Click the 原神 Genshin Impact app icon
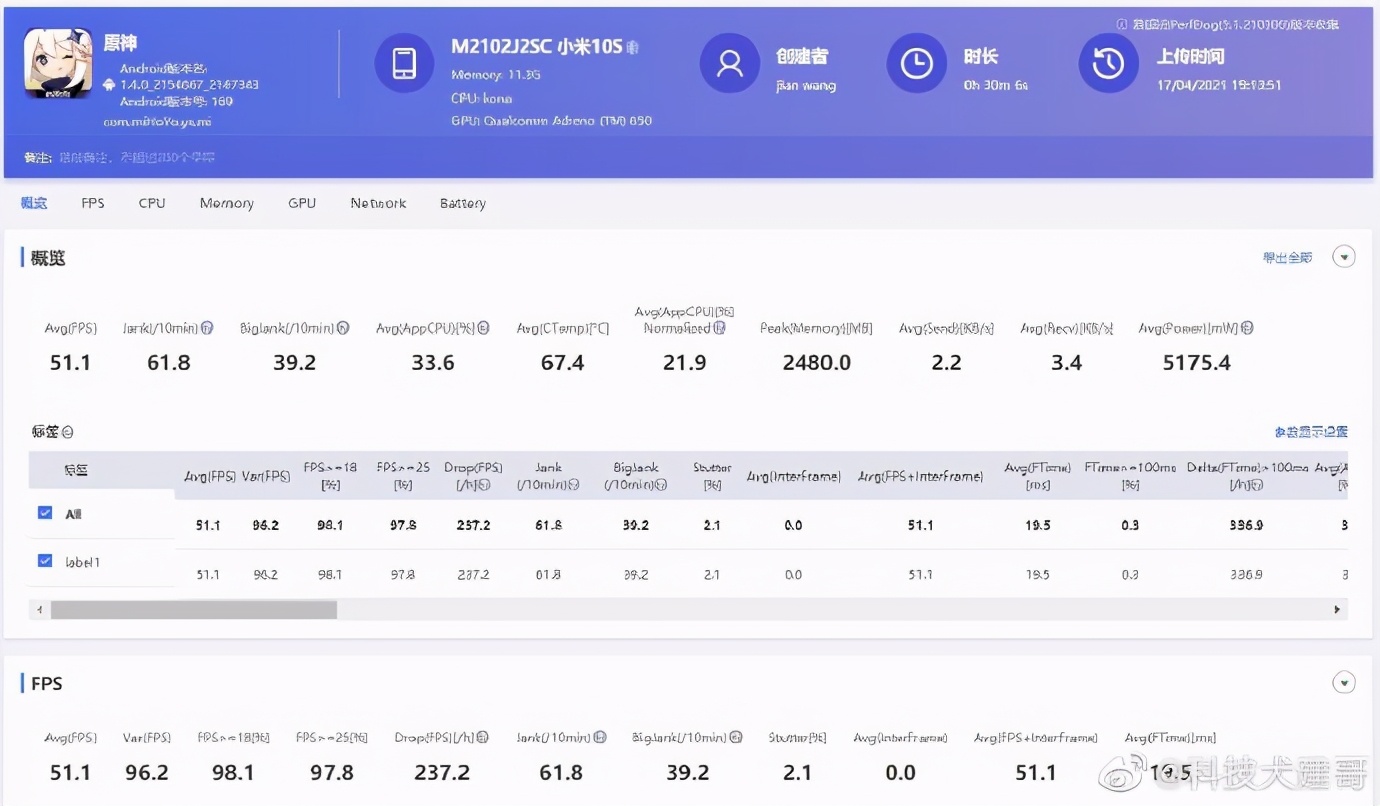1380x806 pixels. (57, 64)
